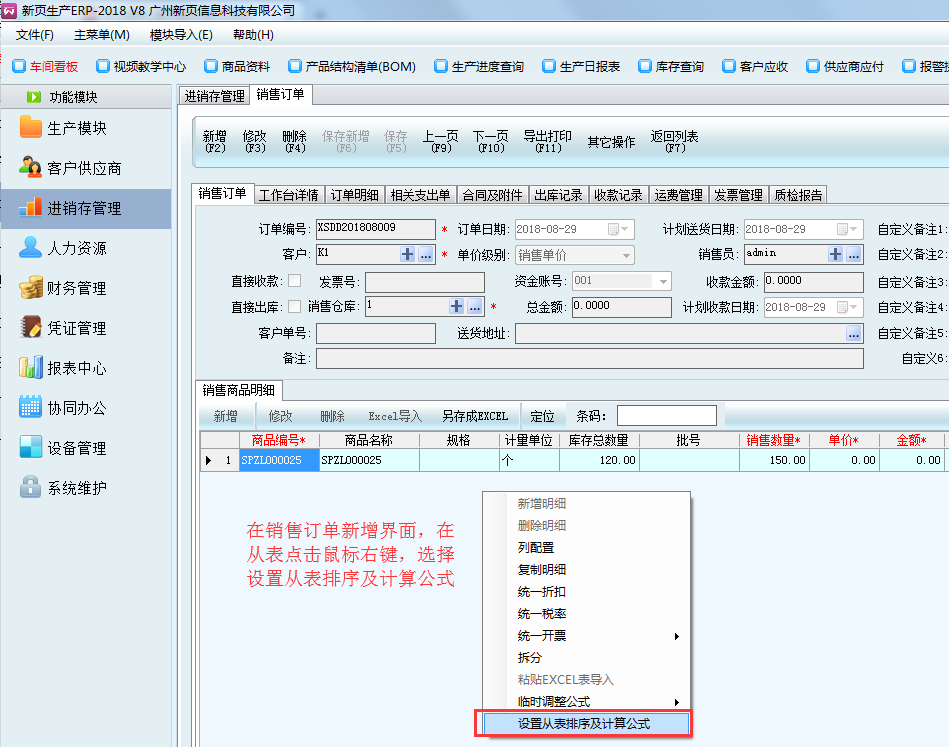Select 设置从表排序及计算公式 menu entry
This screenshot has height=747, width=949.
tap(584, 723)
